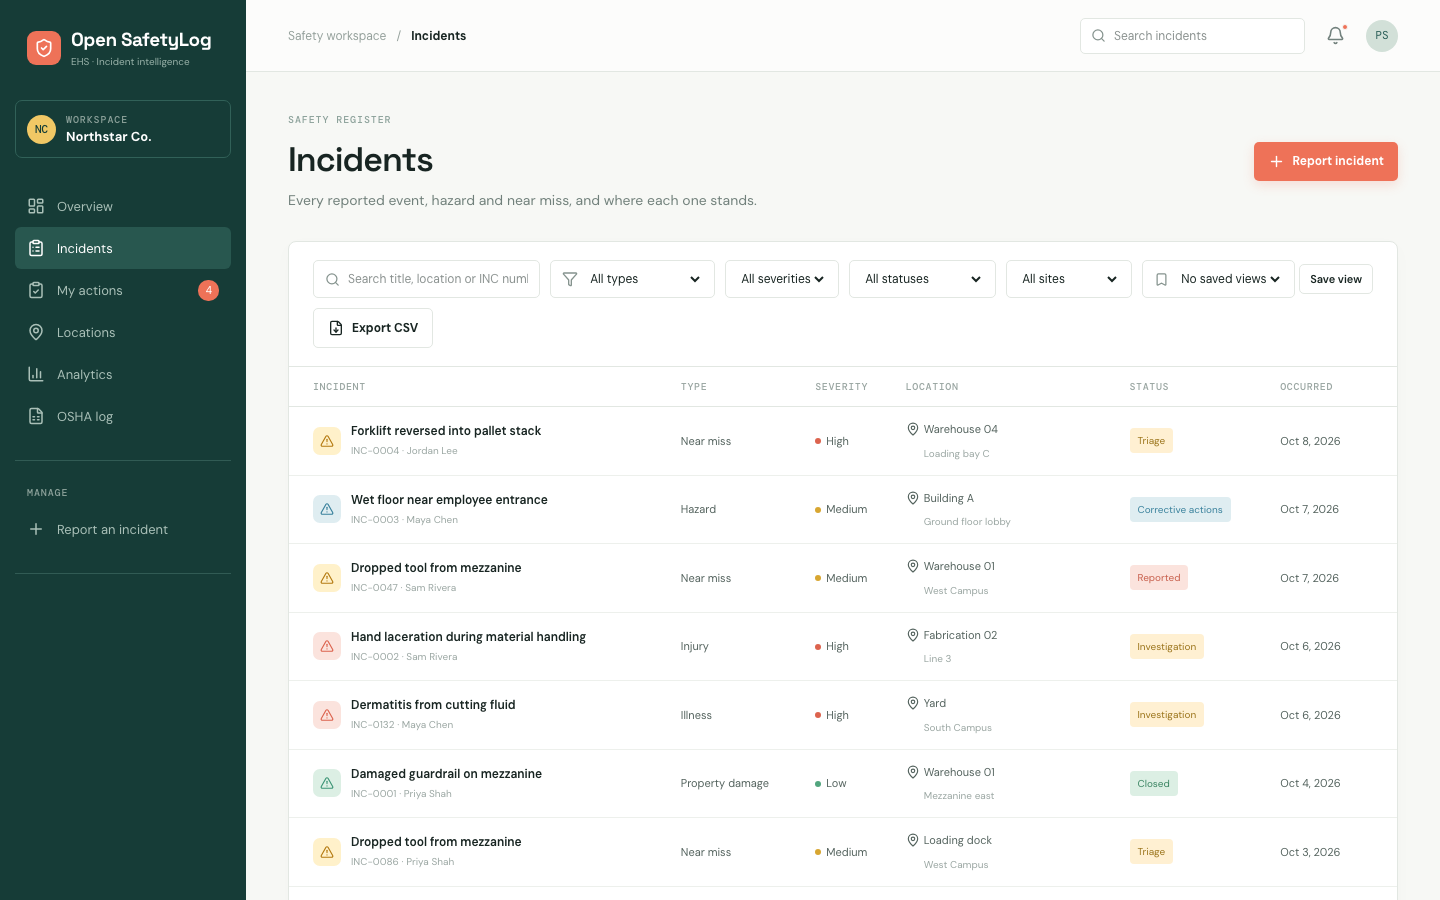Click the warning icon for Wet floor incident
This screenshot has width=1440, height=900.
[x=327, y=509]
